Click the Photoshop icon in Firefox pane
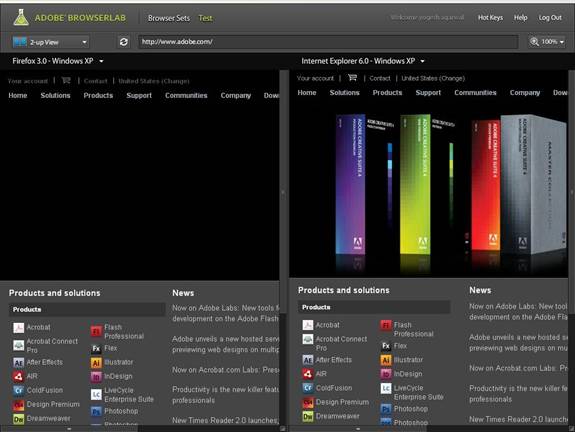 coord(96,411)
